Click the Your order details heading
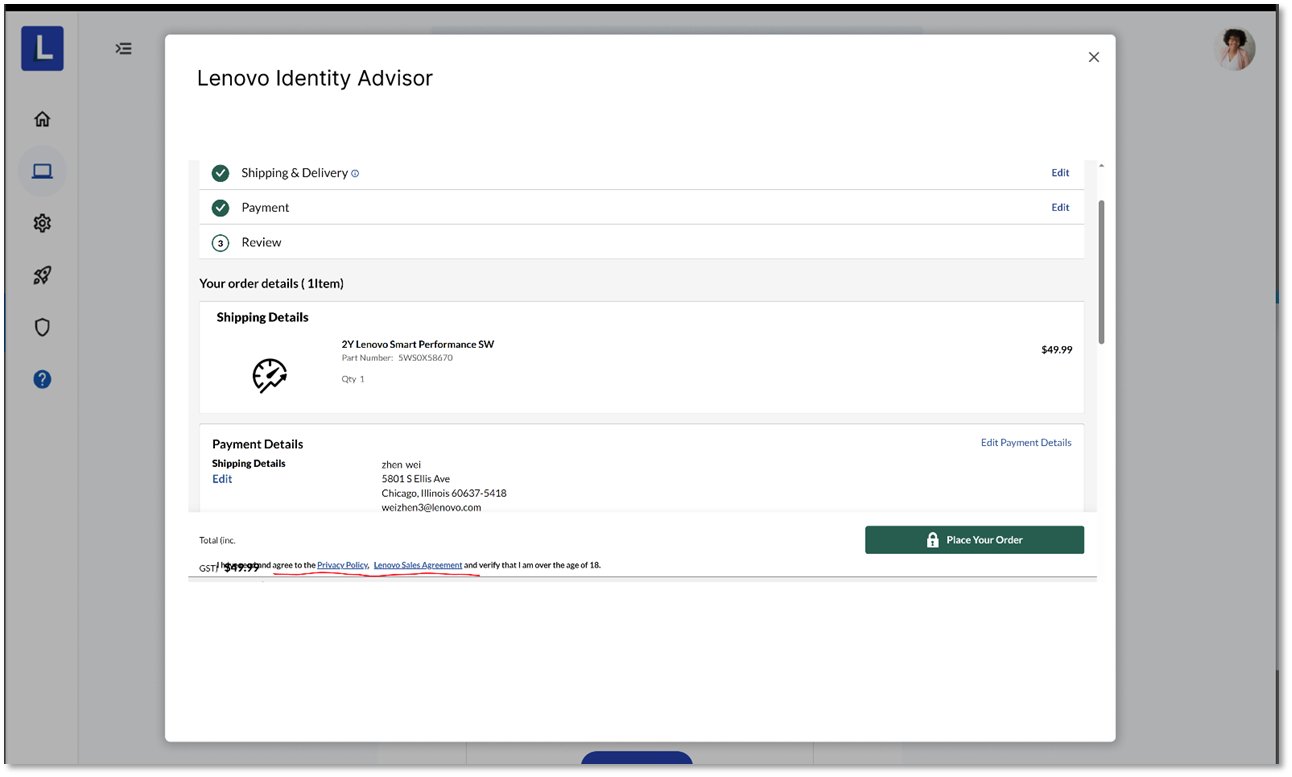The height and width of the screenshot is (777, 1292). 271,284
